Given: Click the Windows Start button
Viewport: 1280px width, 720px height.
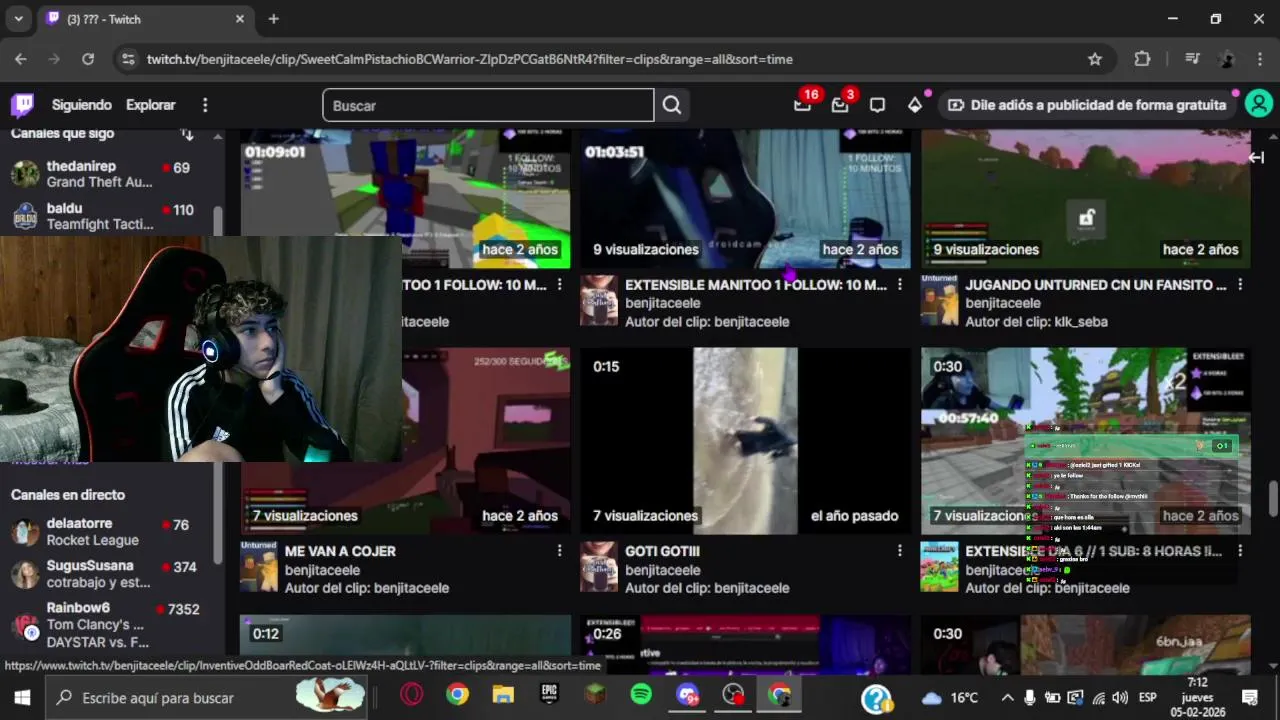Looking at the screenshot, I should (x=22, y=697).
